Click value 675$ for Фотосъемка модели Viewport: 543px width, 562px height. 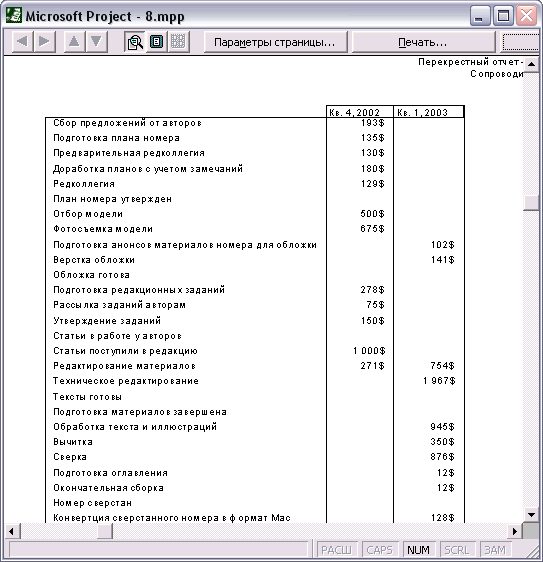click(x=372, y=229)
